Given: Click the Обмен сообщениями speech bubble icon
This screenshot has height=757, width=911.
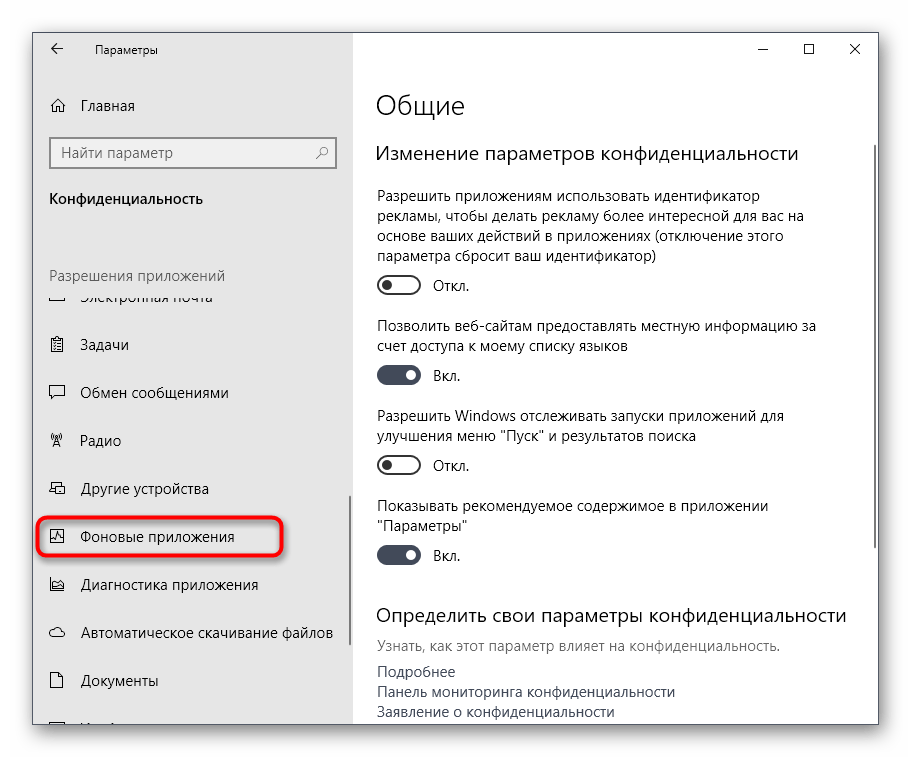Looking at the screenshot, I should (57, 392).
